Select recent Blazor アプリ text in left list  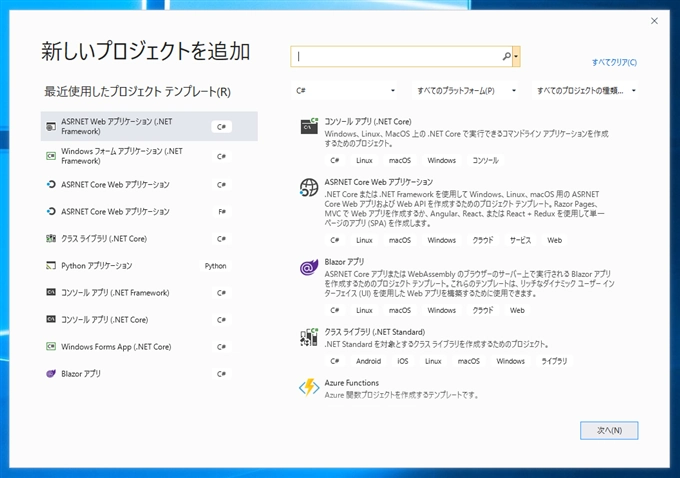coord(81,373)
